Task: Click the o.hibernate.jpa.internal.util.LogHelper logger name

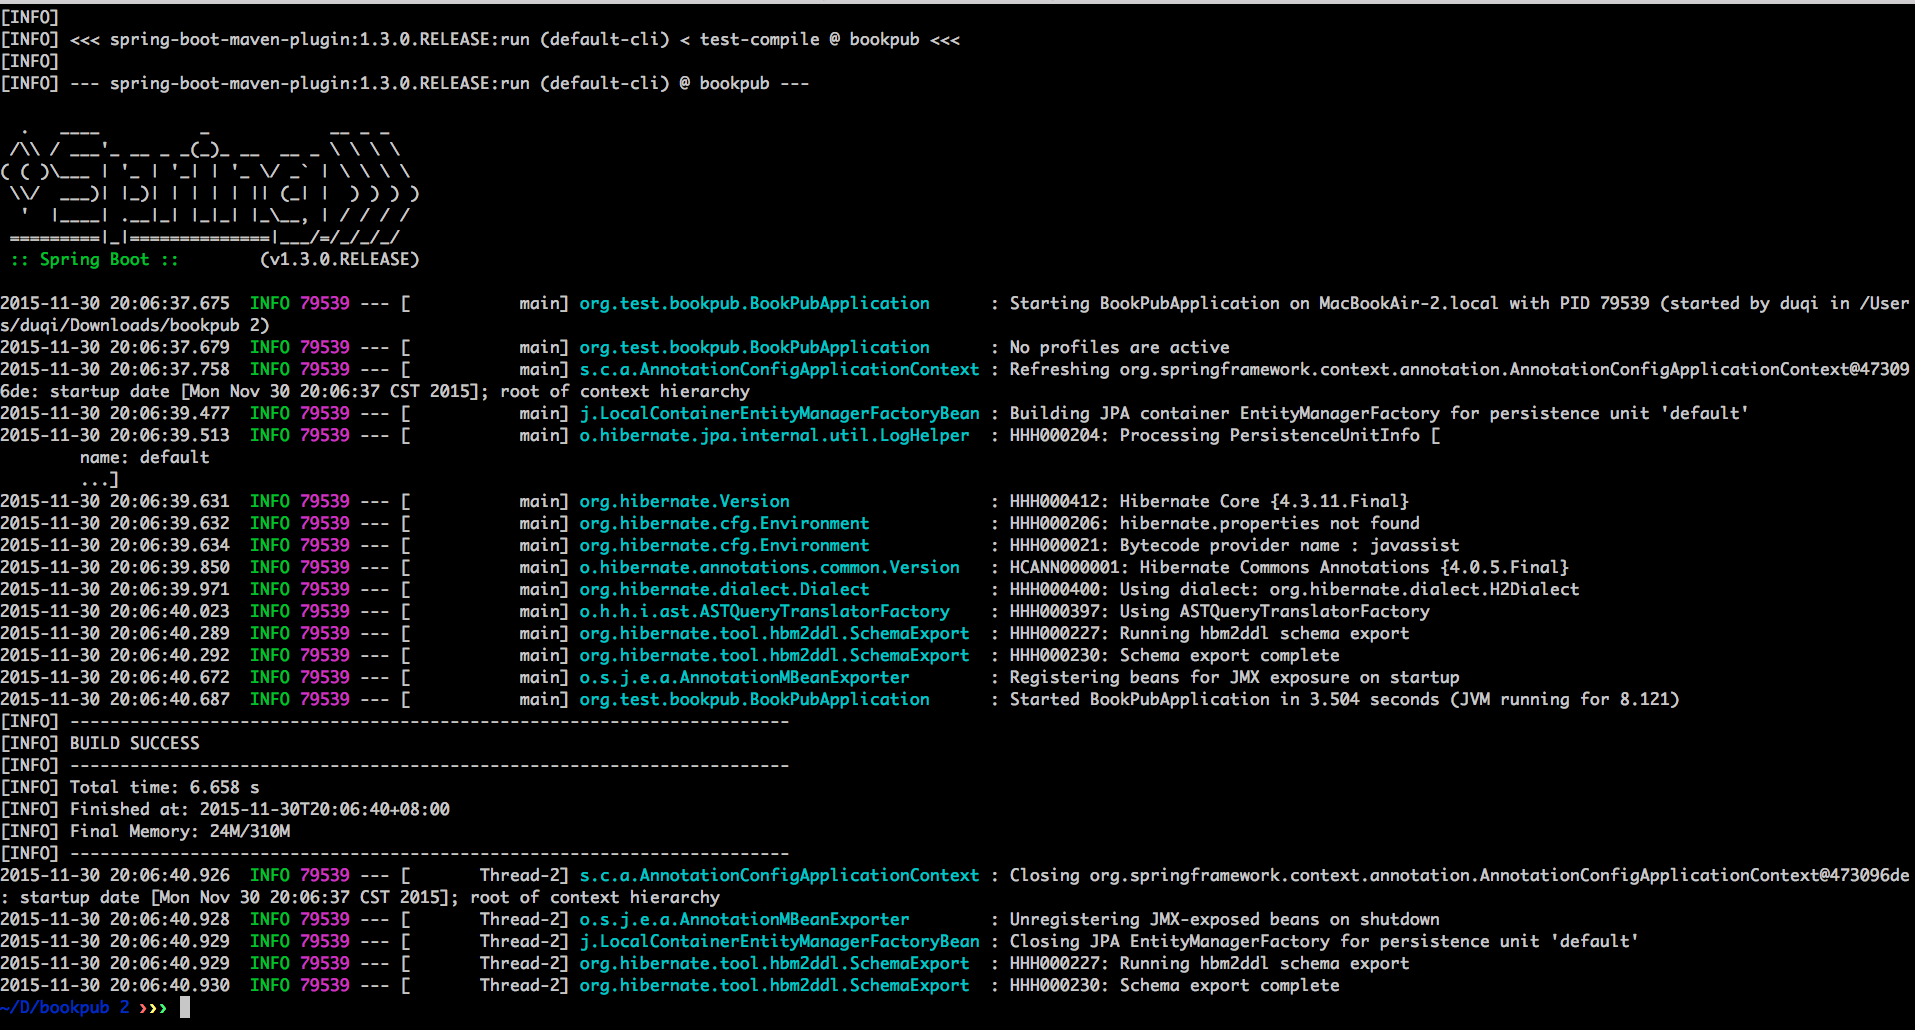Action: point(774,435)
